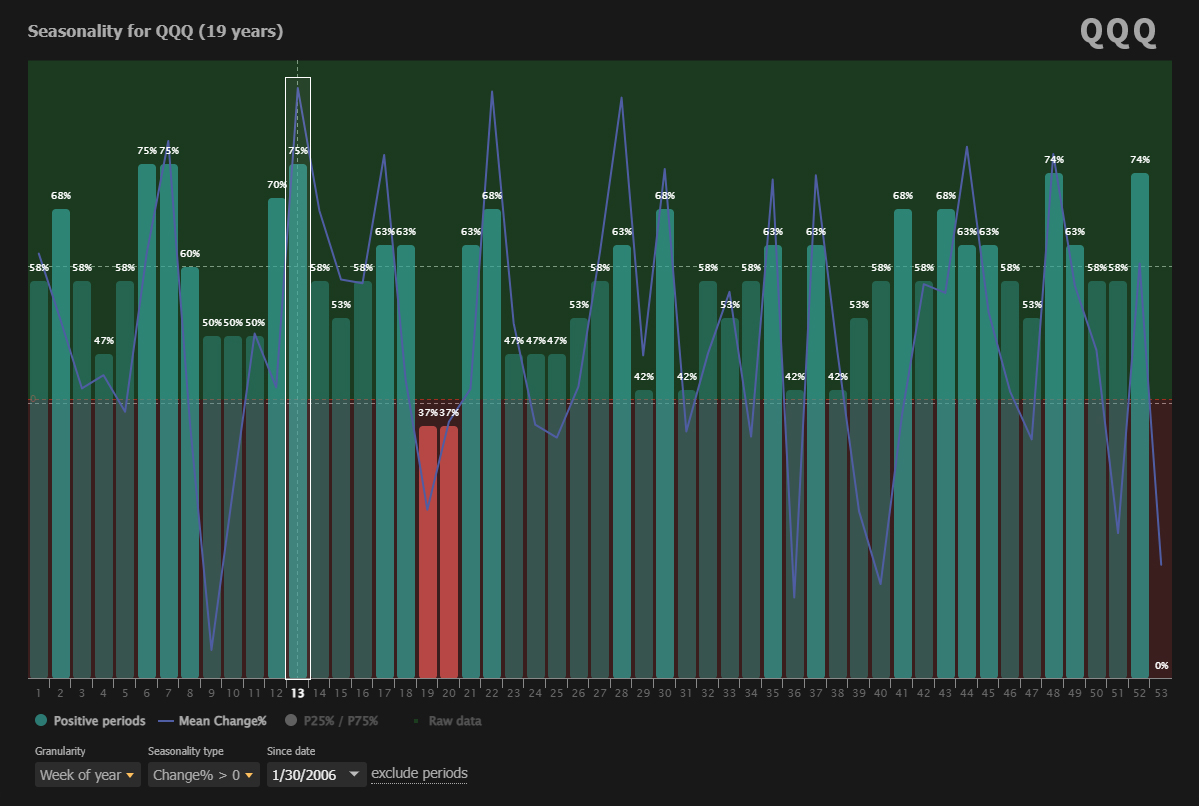This screenshot has width=1199, height=806.
Task: Click the red week 20 bar
Action: pos(449,551)
